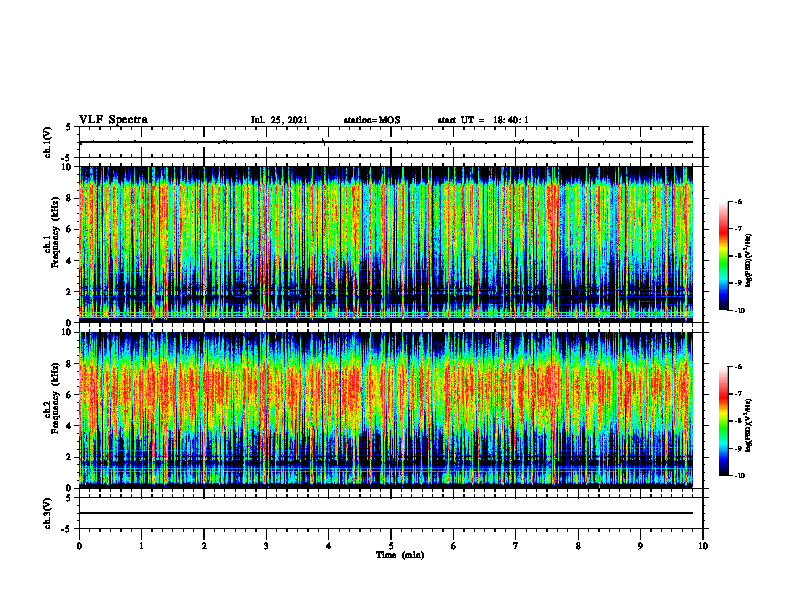Image resolution: width=792 pixels, height=612 pixels.
Task: Click the time axis tick label '10'
Action: point(703,546)
